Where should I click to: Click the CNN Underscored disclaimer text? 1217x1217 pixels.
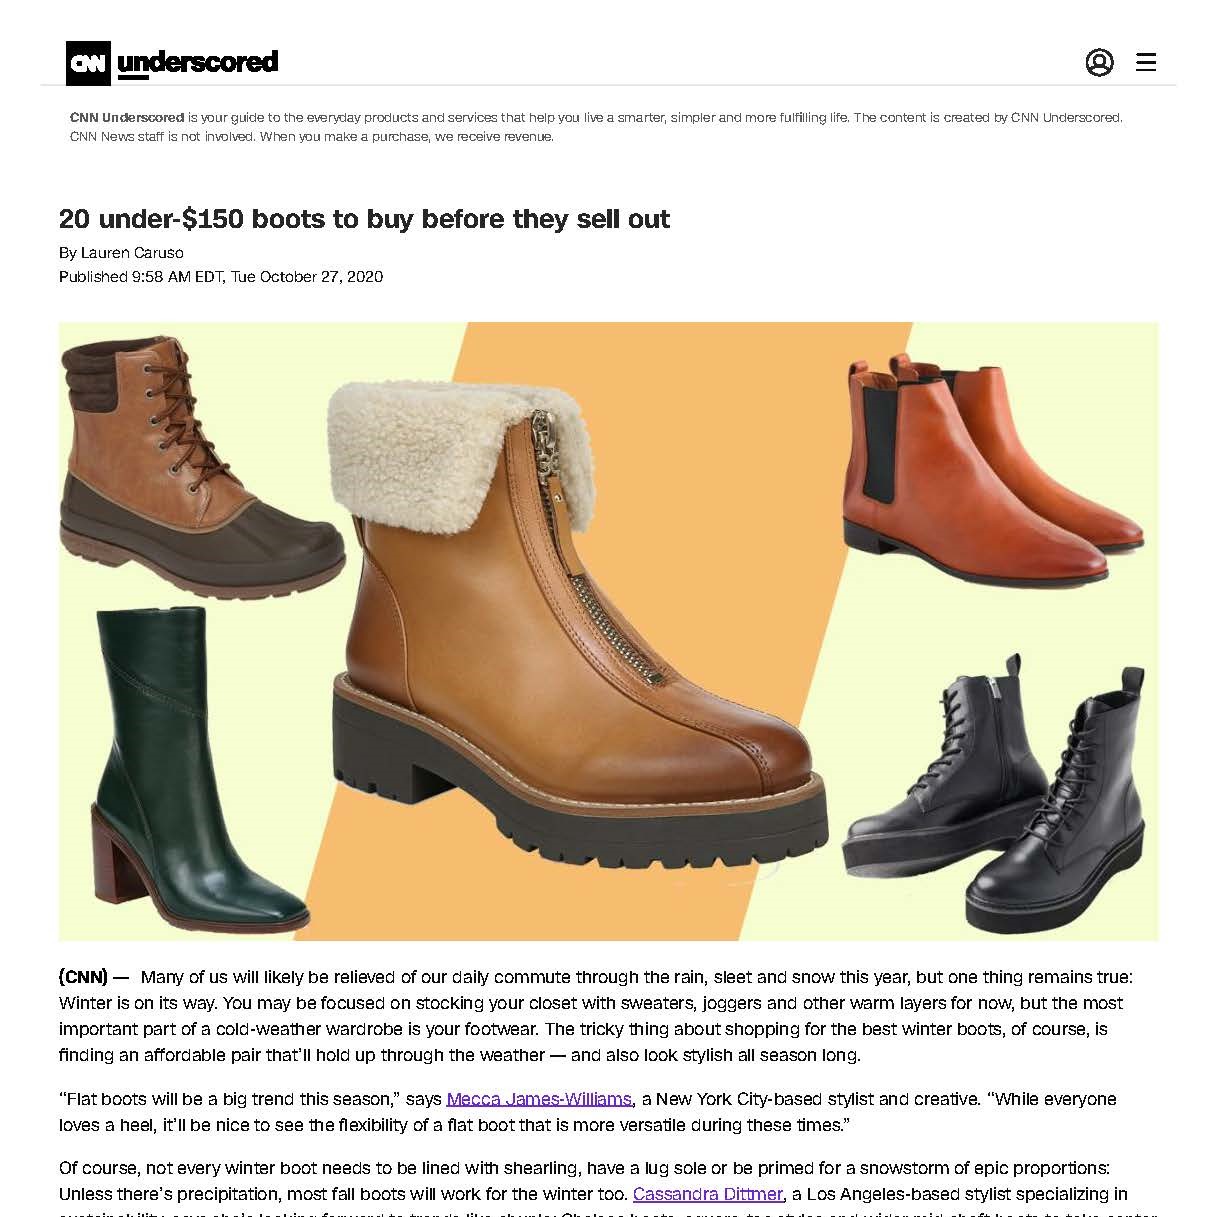596,127
